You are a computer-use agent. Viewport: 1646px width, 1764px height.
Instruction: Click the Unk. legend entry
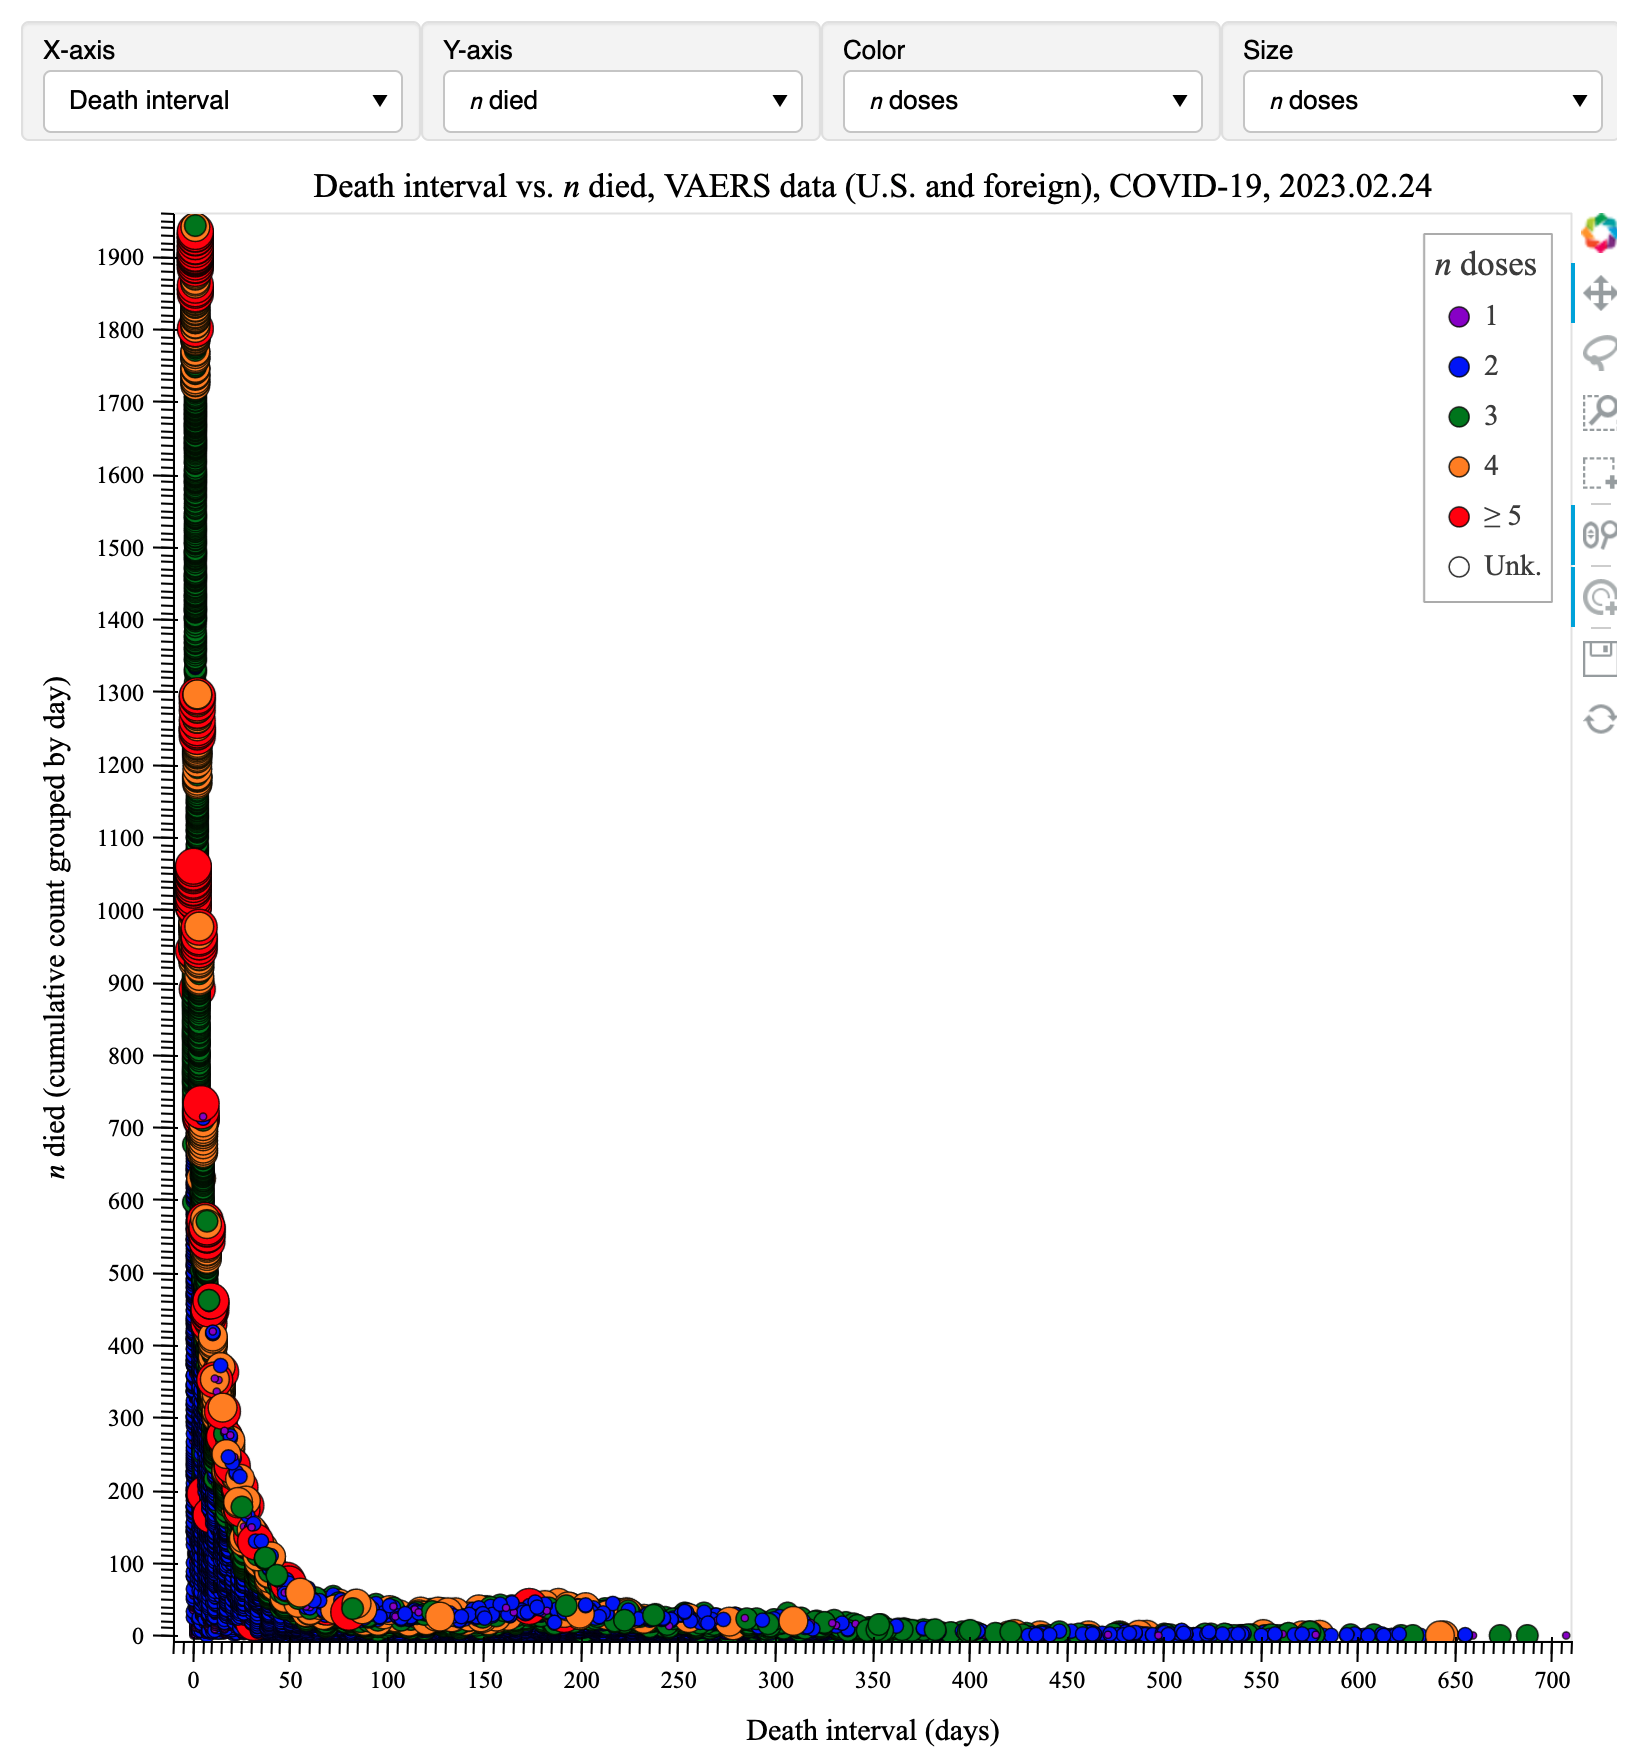click(1494, 567)
